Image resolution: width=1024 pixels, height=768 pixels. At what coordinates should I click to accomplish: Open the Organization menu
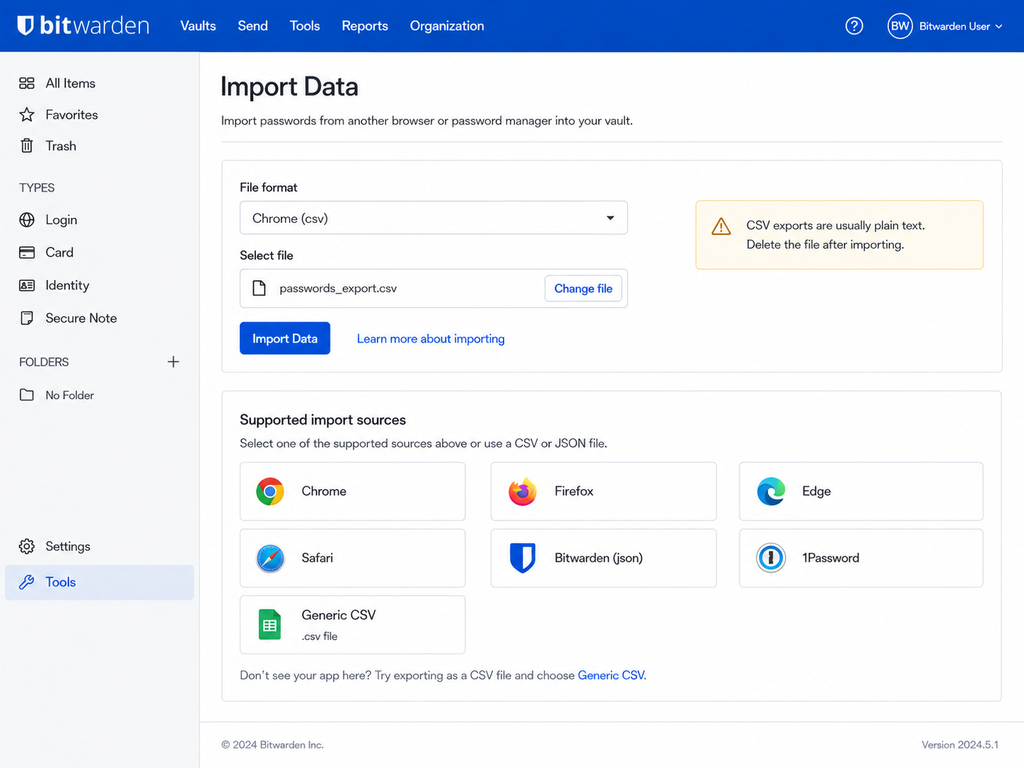tap(447, 26)
